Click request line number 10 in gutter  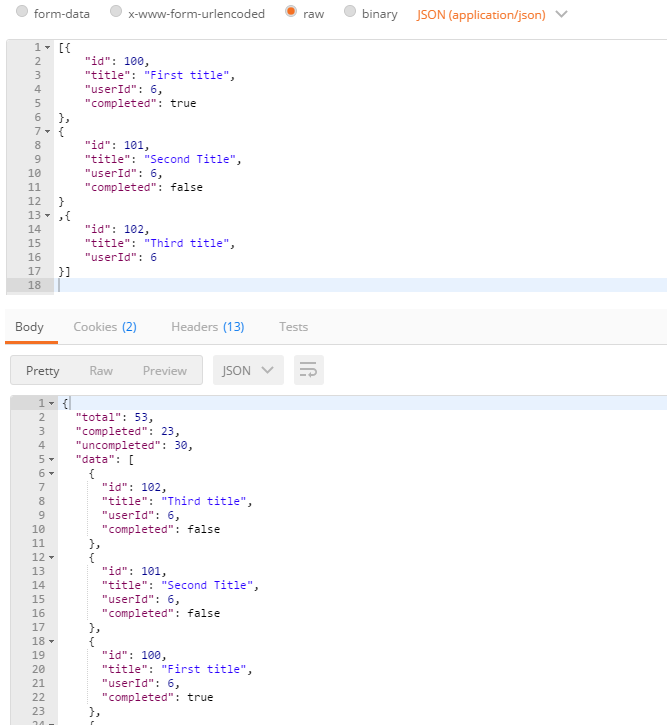click(x=35, y=173)
